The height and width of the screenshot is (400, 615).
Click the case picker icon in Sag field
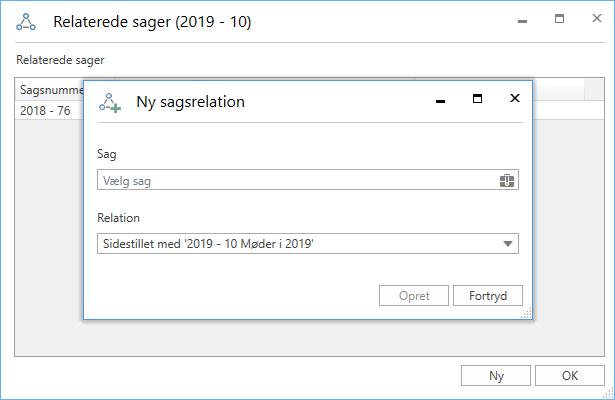[507, 181]
